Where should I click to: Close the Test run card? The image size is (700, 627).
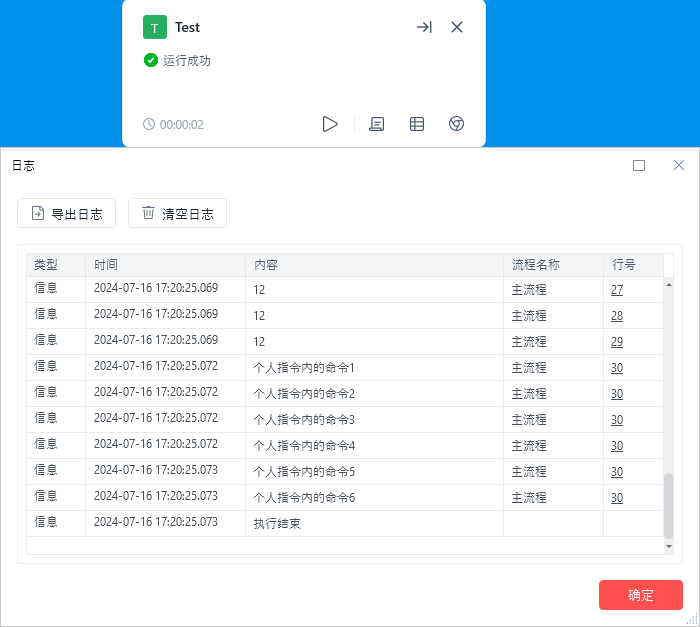pyautogui.click(x=457, y=27)
